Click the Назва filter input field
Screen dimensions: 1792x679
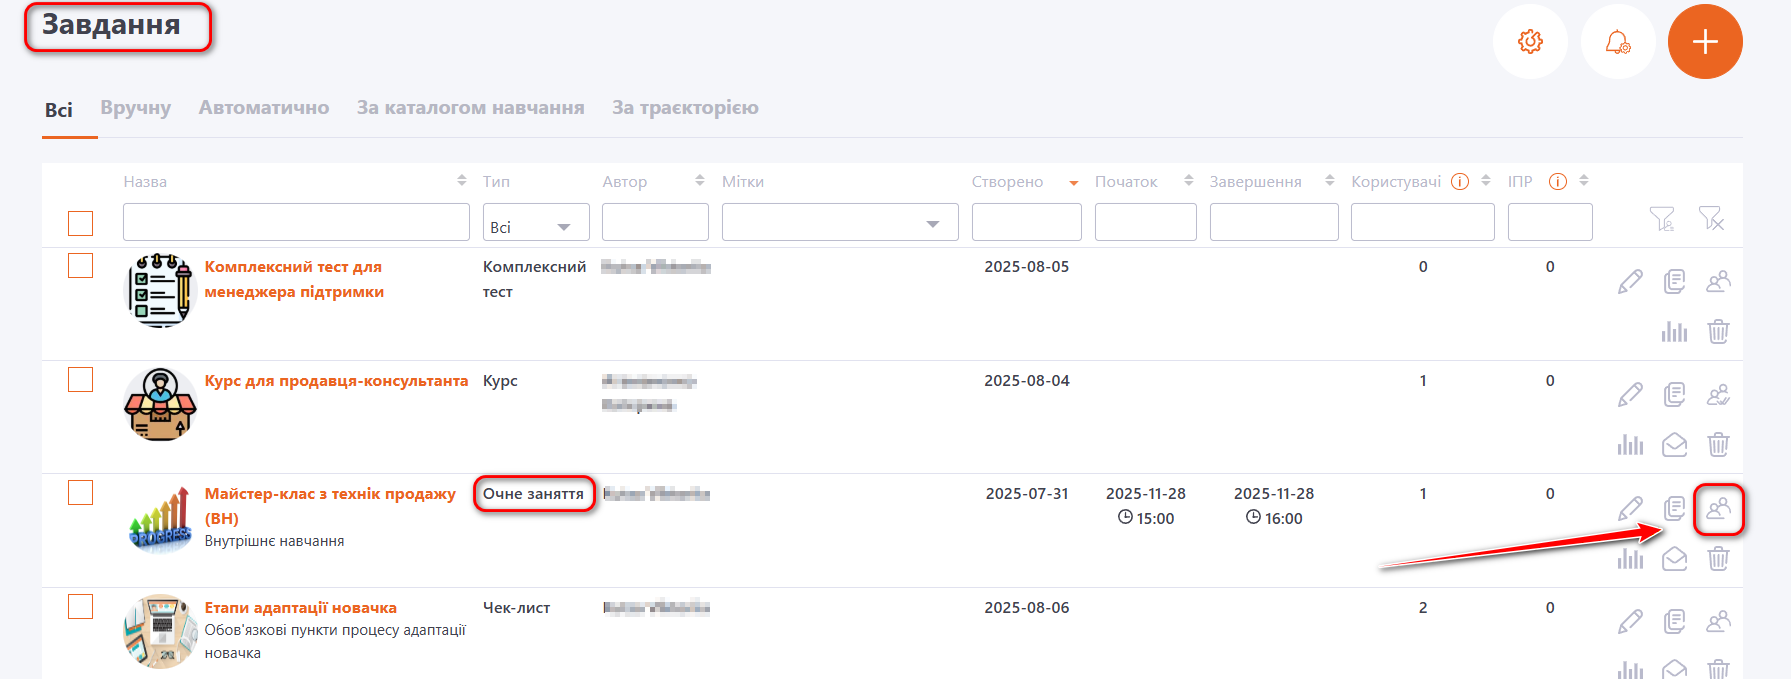(296, 222)
